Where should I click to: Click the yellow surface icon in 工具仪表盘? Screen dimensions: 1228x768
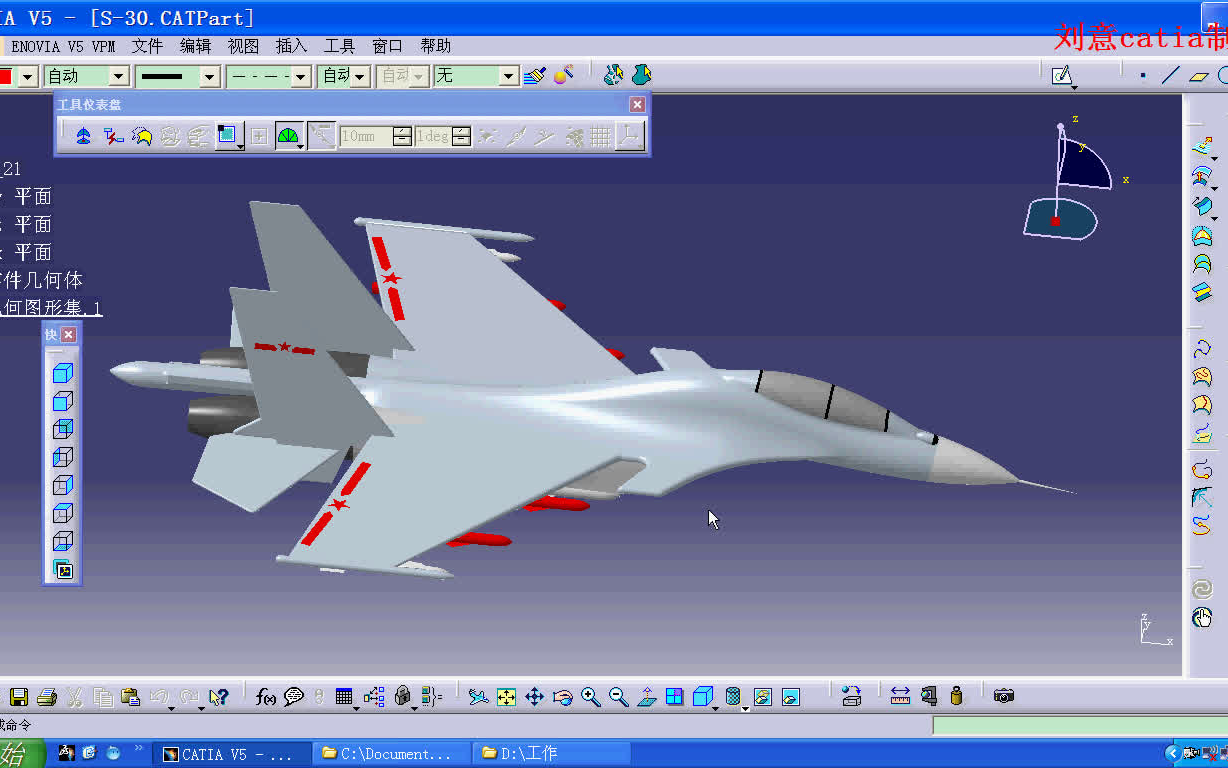pos(141,136)
